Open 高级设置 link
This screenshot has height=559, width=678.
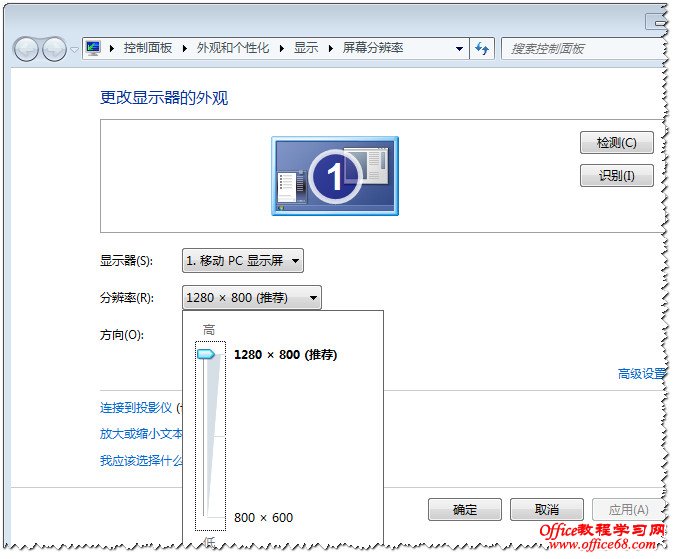click(x=642, y=373)
